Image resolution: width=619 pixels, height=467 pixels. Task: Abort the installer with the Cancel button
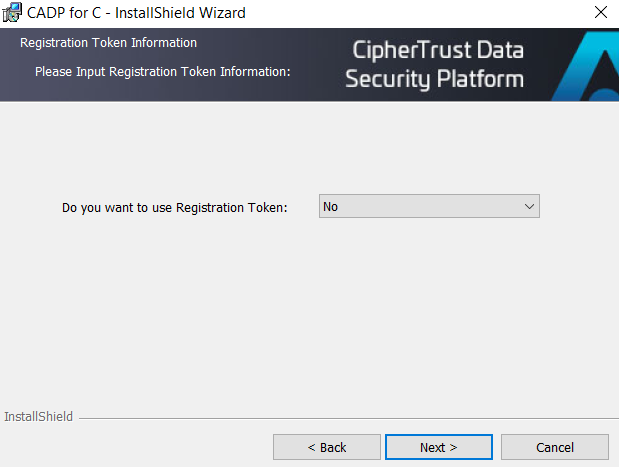click(x=555, y=447)
